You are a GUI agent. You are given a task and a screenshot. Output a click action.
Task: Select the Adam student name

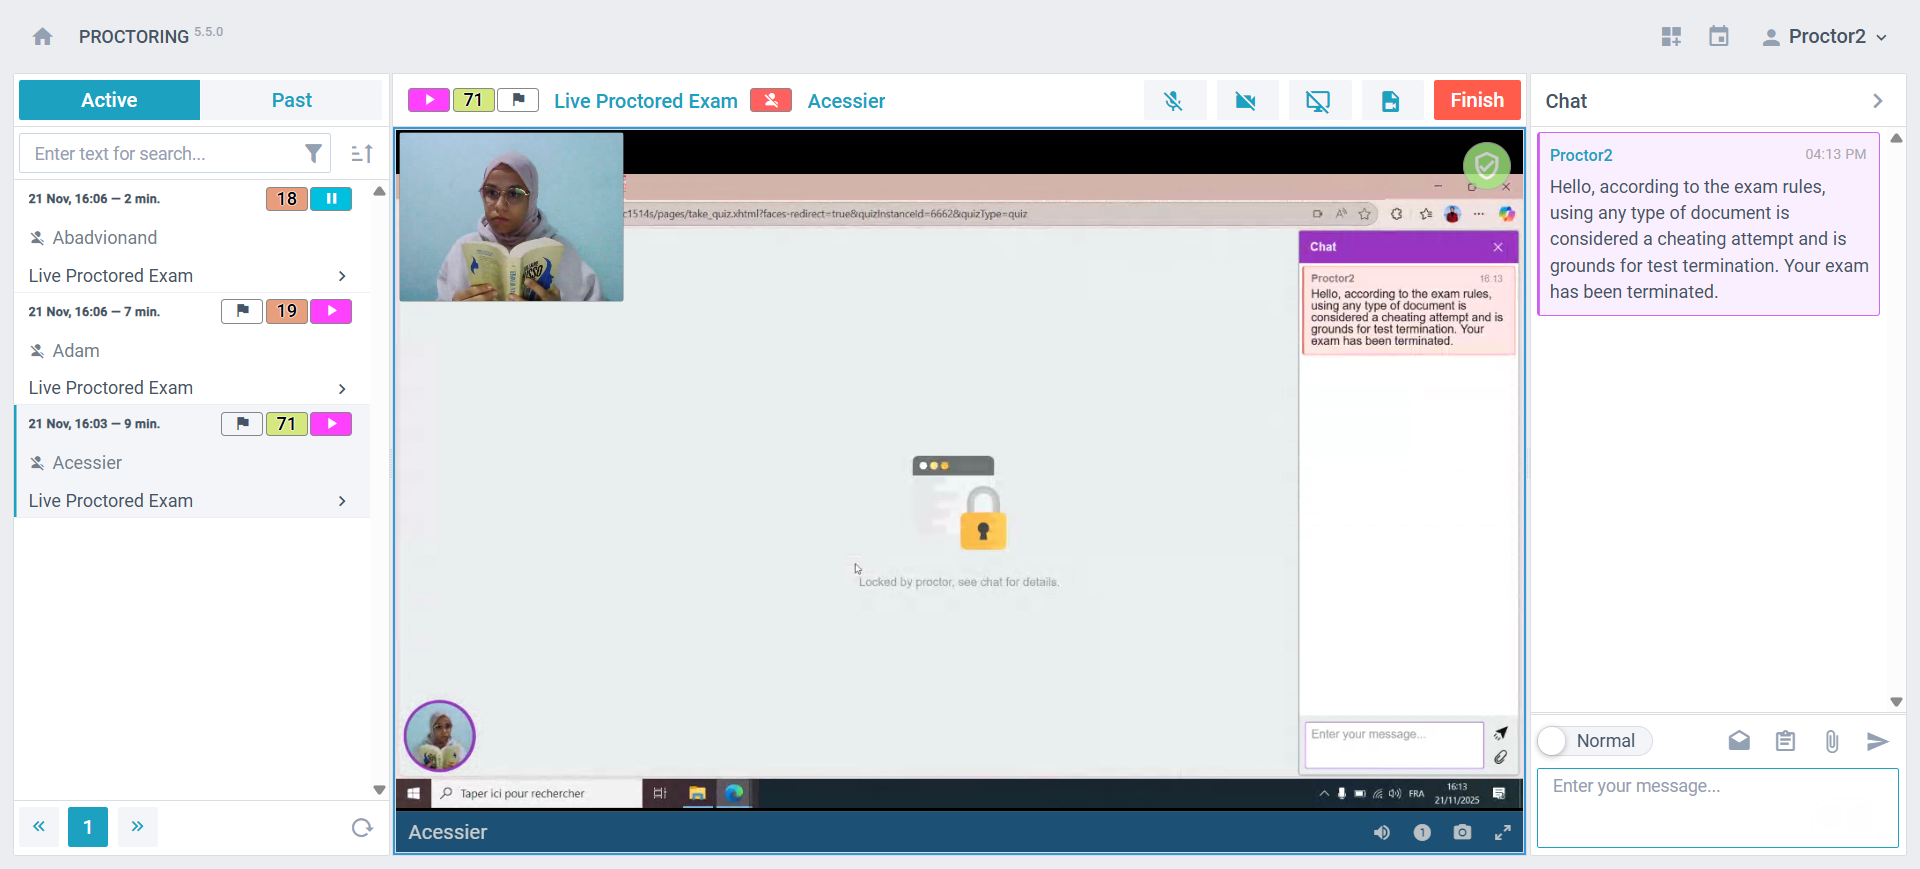76,351
